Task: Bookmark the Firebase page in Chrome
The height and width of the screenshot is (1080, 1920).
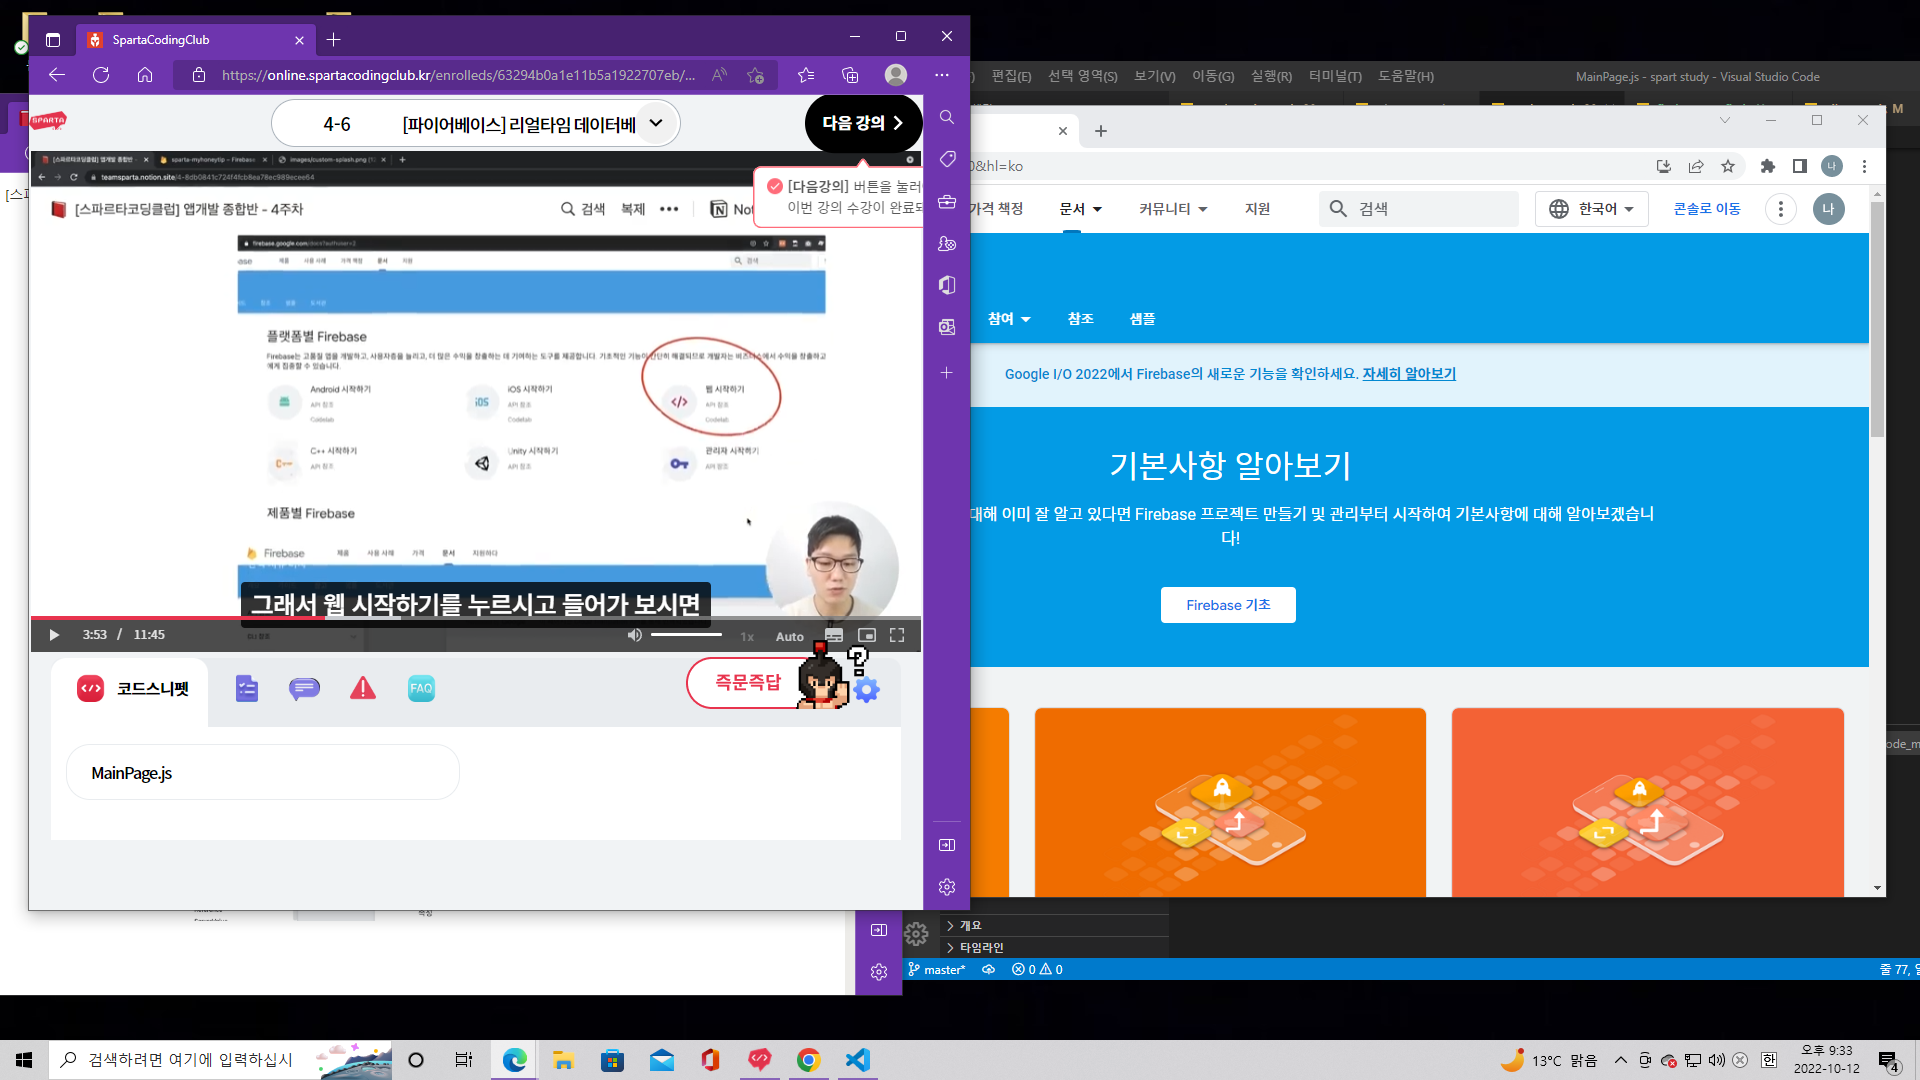Action: 1728,166
